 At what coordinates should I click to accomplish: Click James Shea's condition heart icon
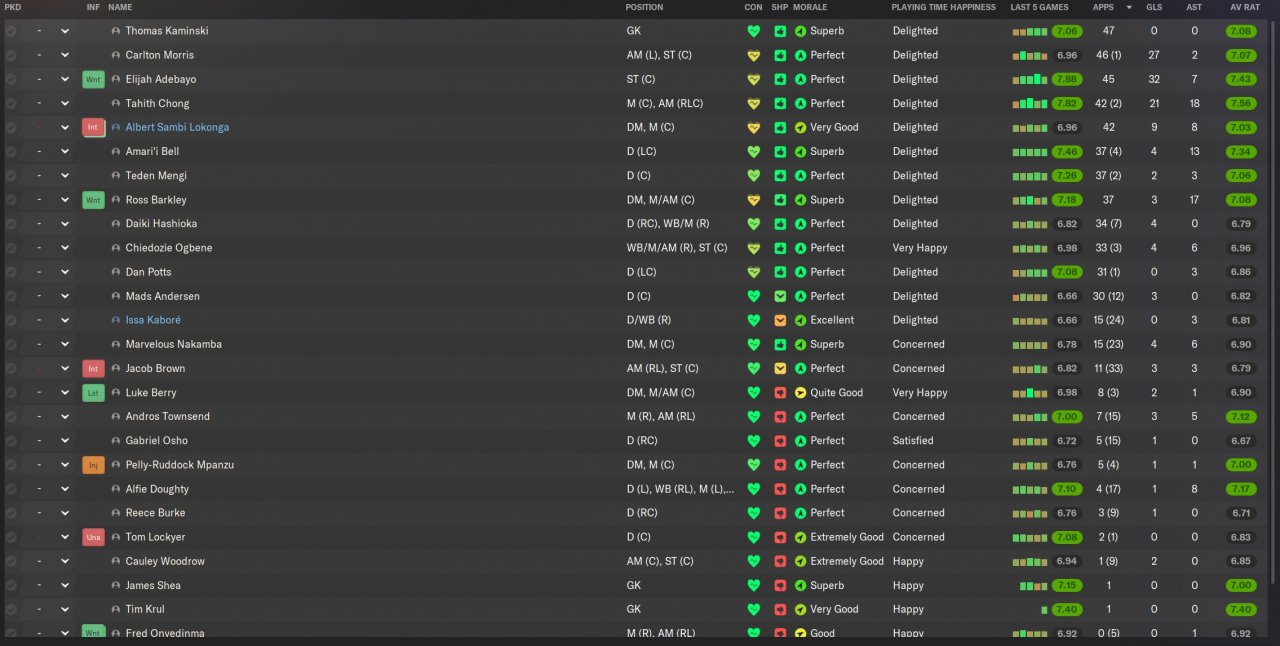click(754, 585)
